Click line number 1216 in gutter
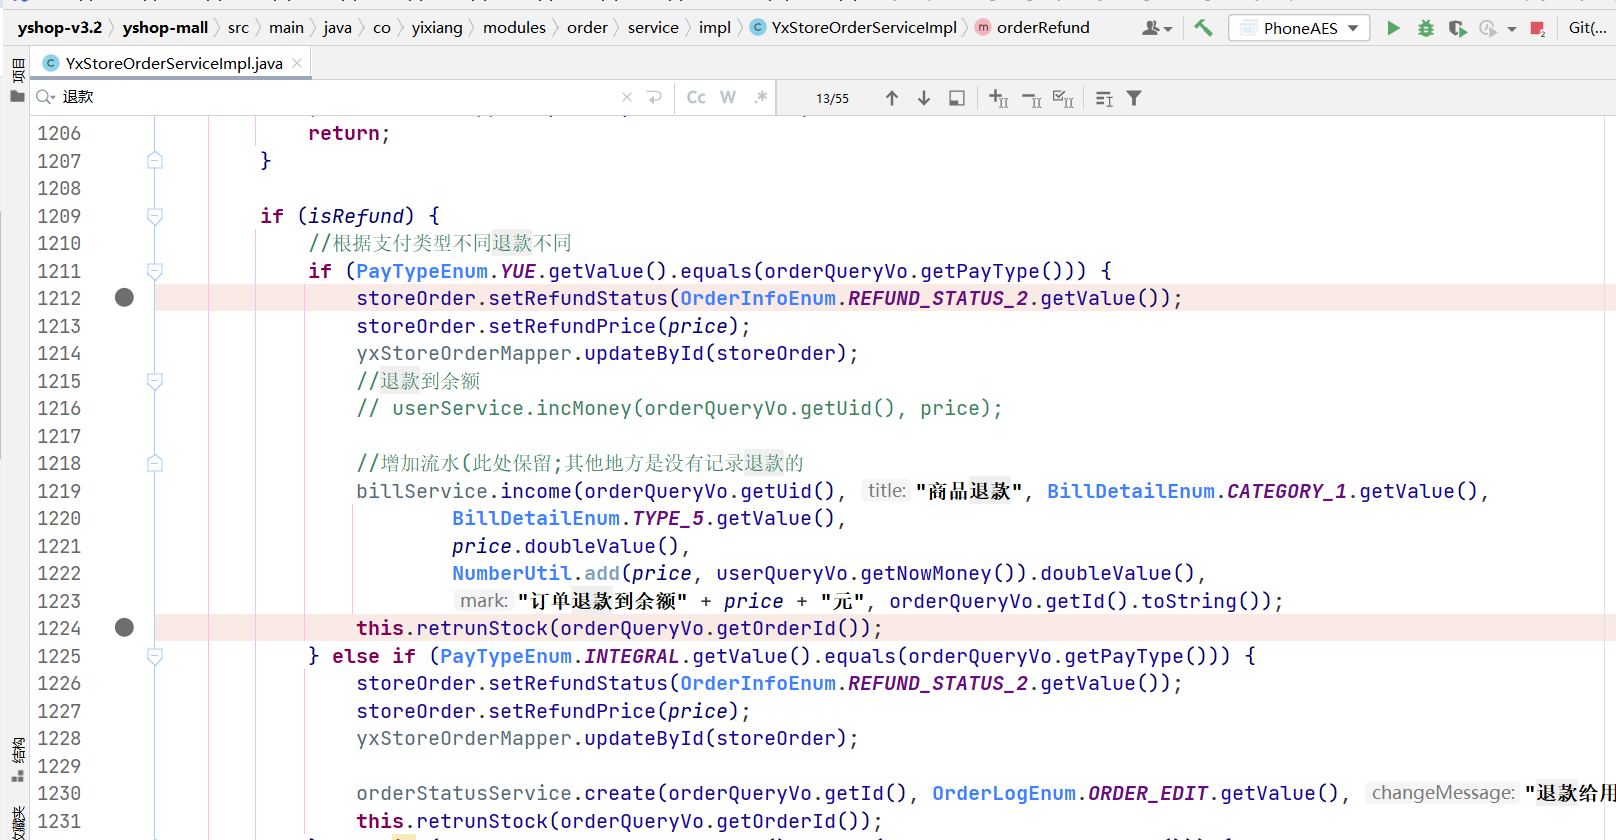The width and height of the screenshot is (1616, 840). (x=59, y=408)
